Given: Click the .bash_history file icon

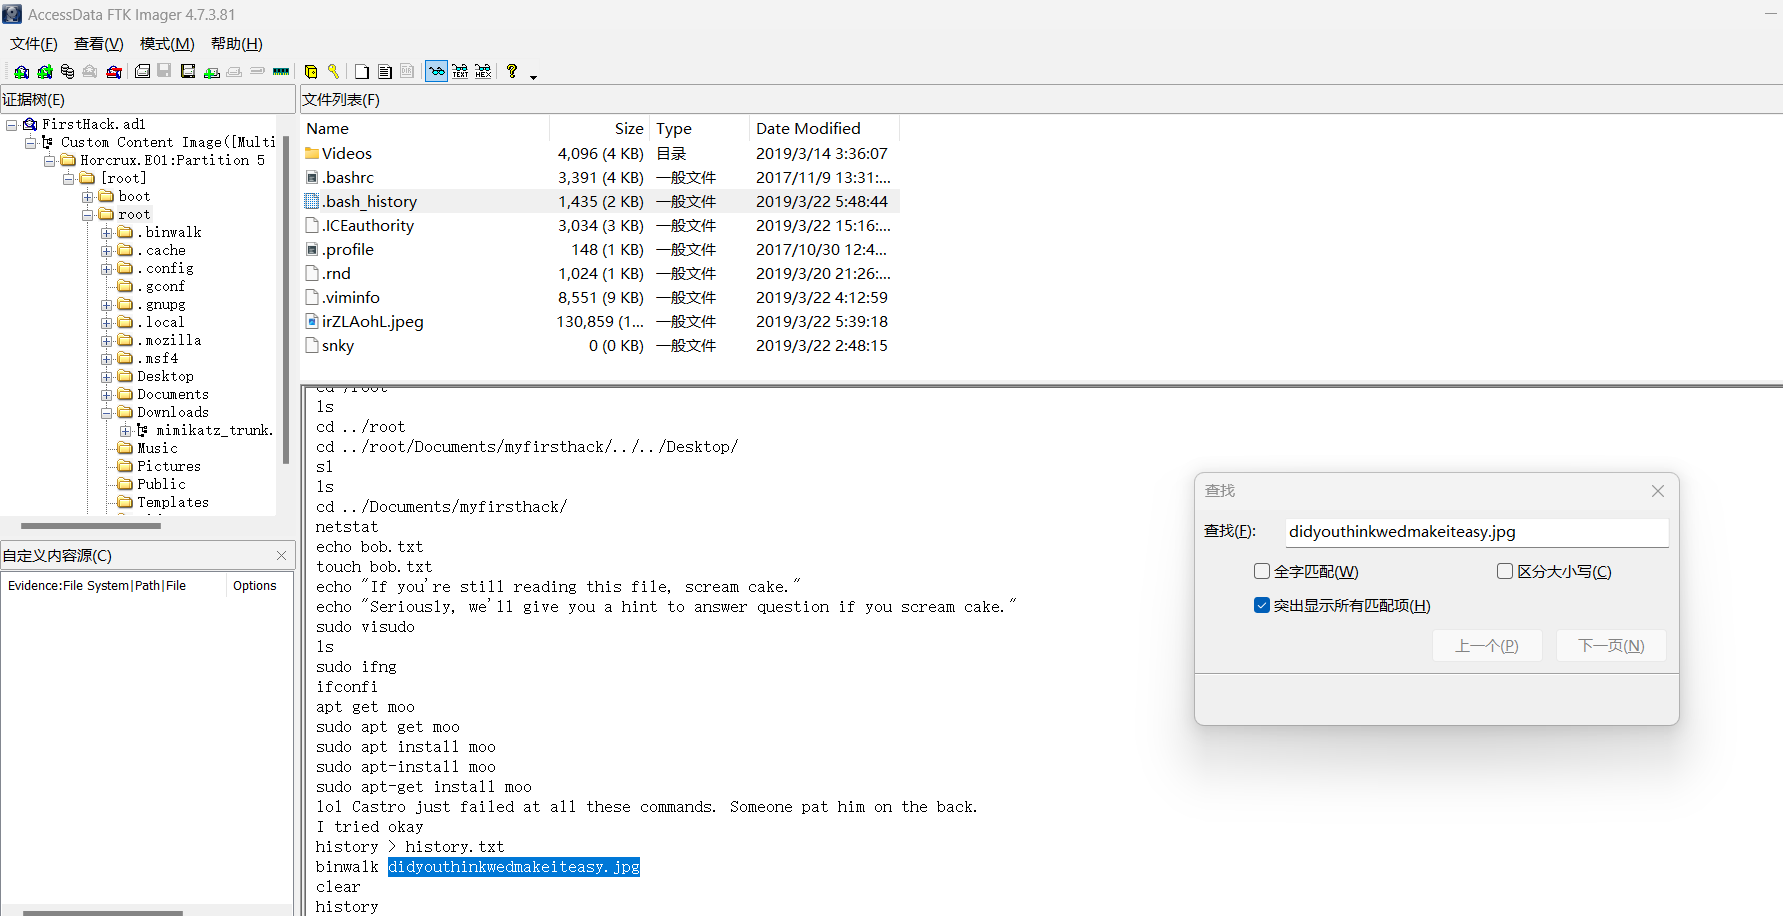Looking at the screenshot, I should [x=312, y=201].
